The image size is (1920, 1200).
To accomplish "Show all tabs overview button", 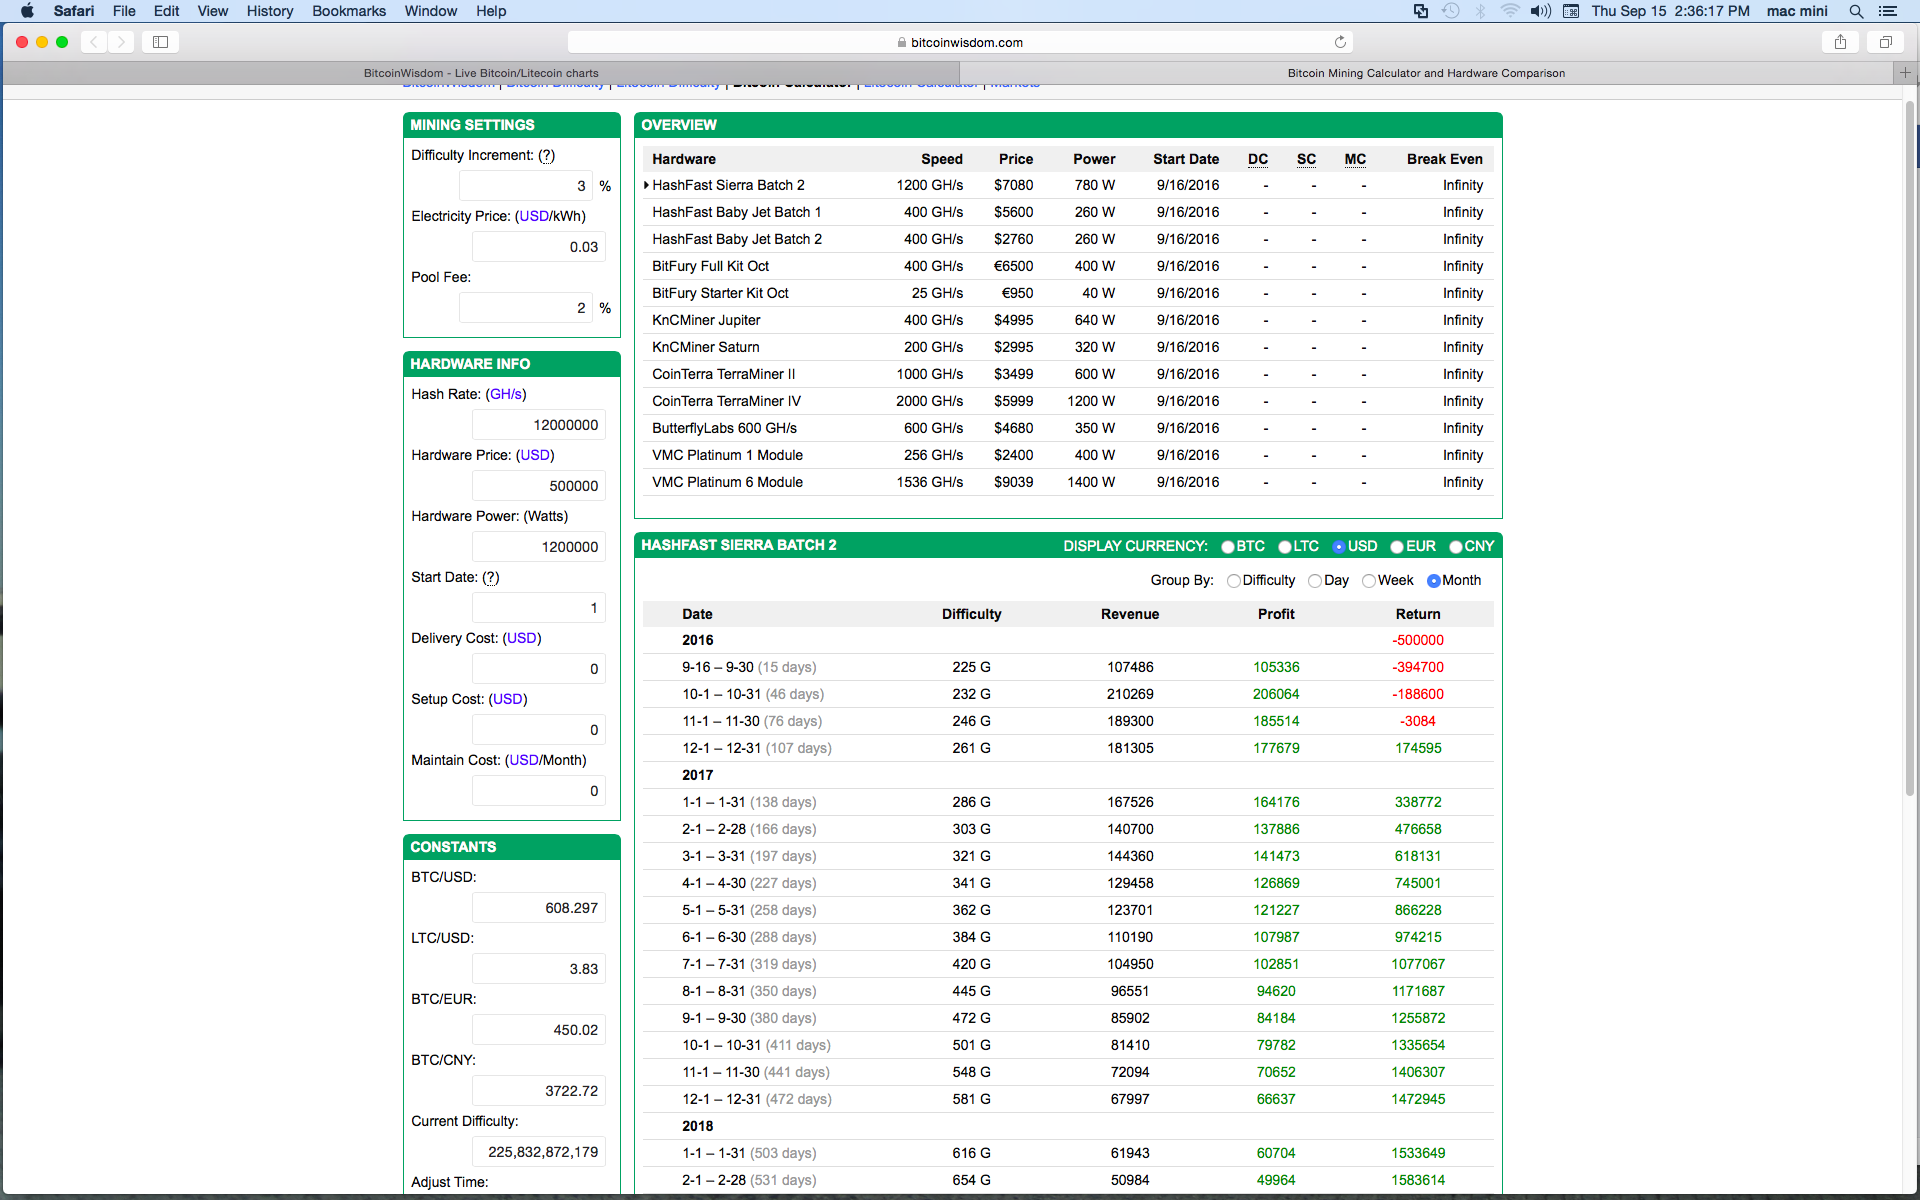I will pyautogui.click(x=1885, y=42).
